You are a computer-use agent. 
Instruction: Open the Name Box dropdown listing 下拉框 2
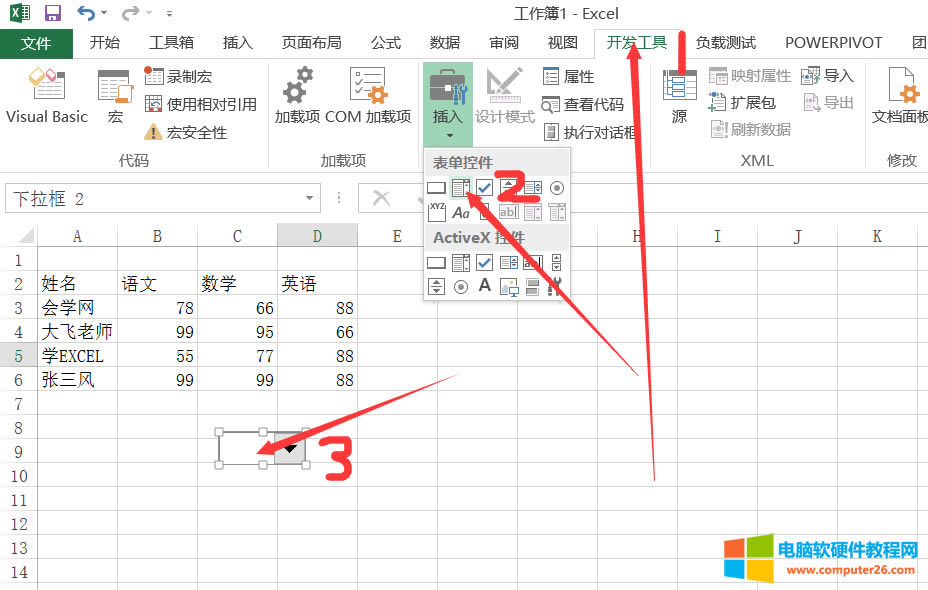310,198
